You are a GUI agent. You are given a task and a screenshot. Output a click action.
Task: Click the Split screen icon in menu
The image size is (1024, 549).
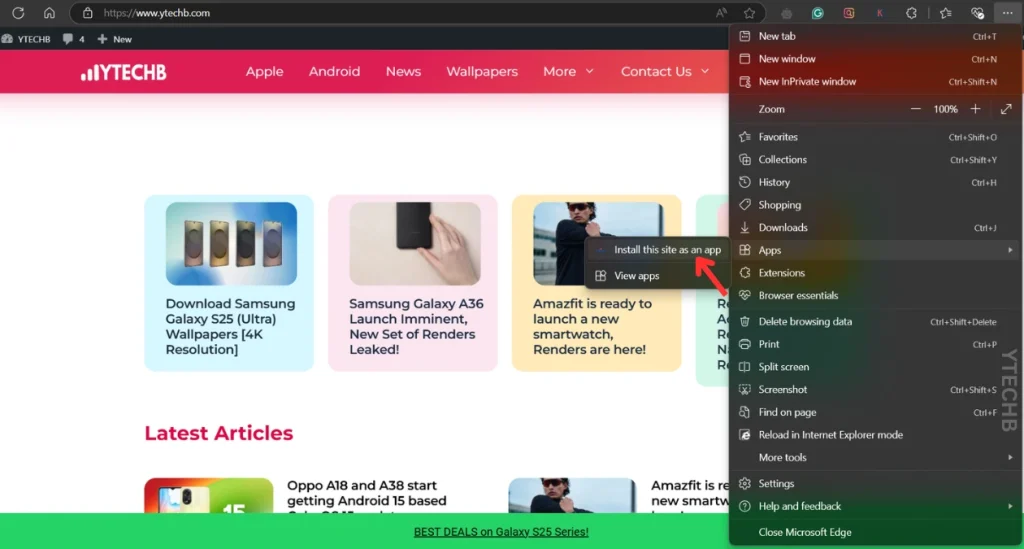click(x=744, y=367)
